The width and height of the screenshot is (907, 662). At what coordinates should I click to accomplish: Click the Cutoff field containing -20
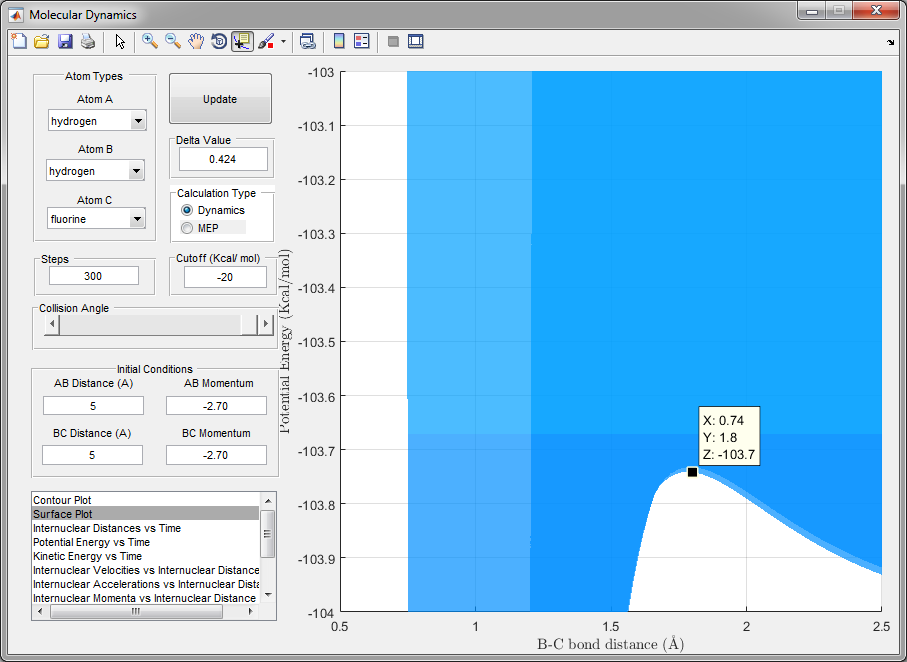(225, 277)
